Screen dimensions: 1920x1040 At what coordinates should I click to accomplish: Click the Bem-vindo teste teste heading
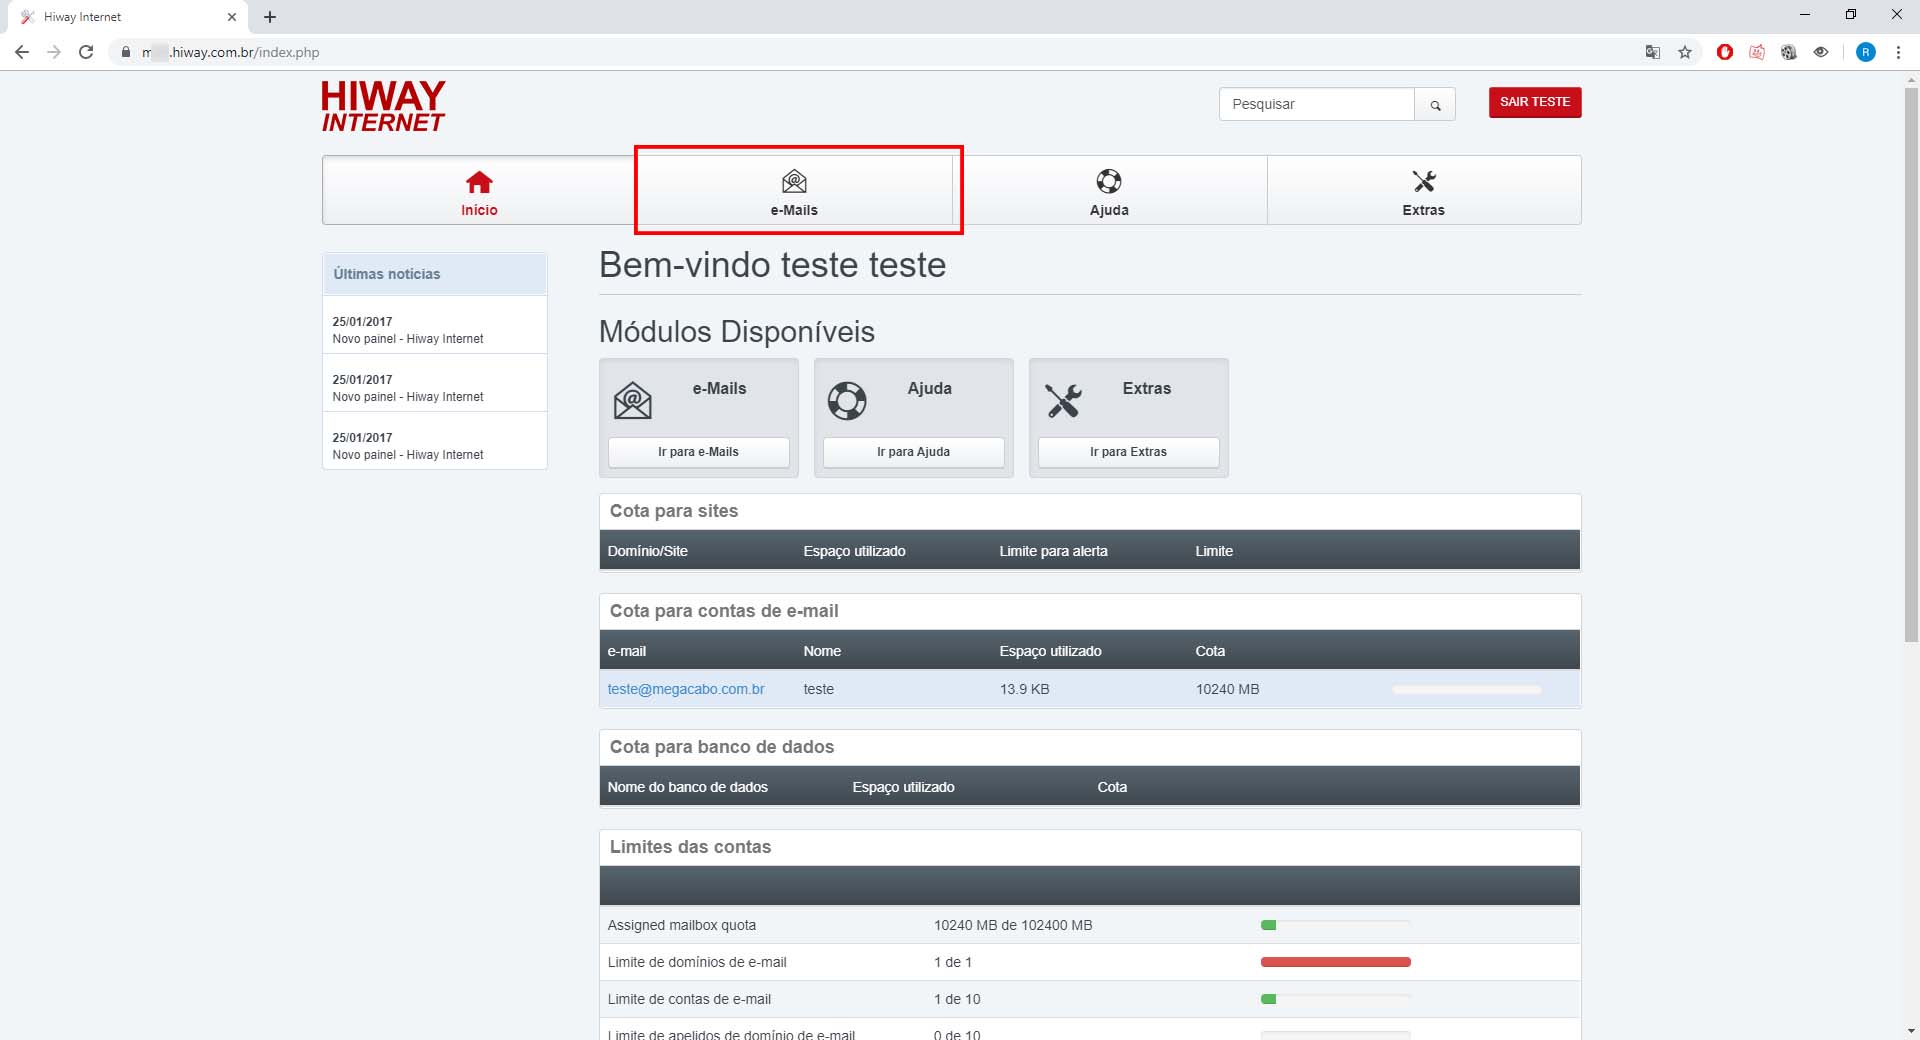tap(772, 265)
